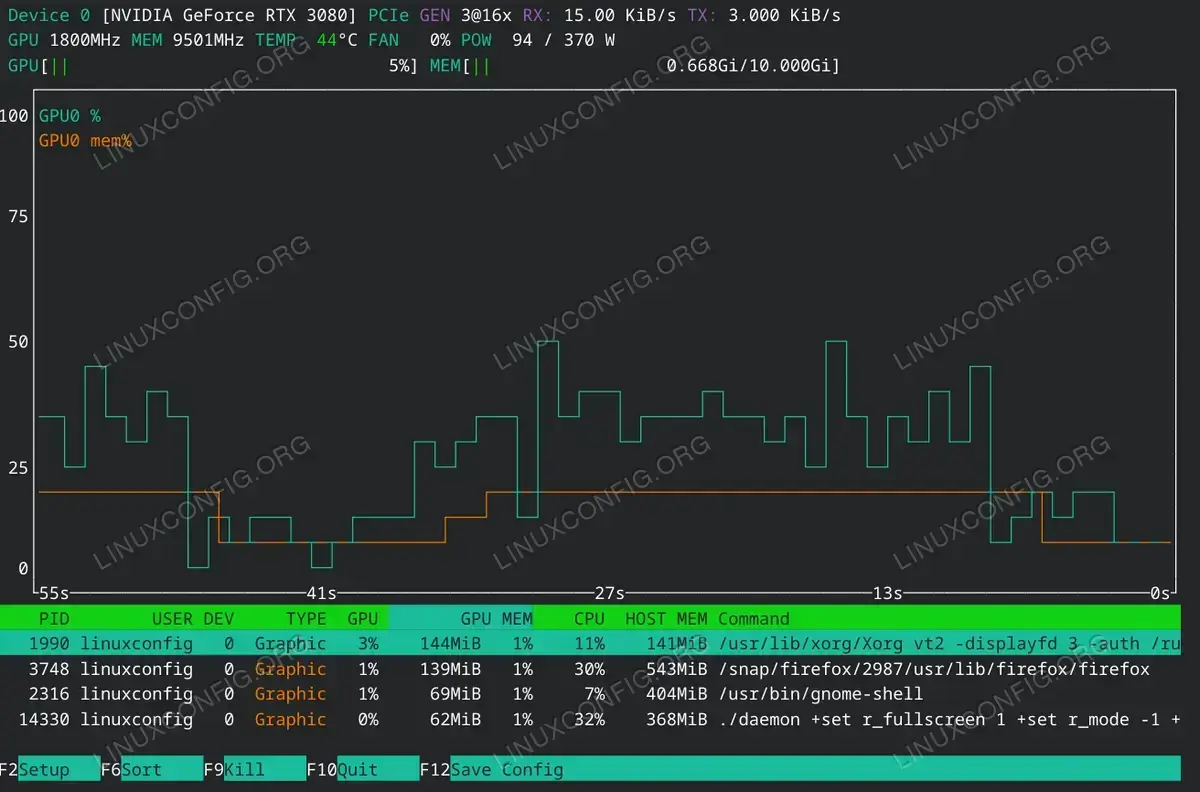
Task: Quit nvtop via F10 Quit
Action: click(362, 769)
